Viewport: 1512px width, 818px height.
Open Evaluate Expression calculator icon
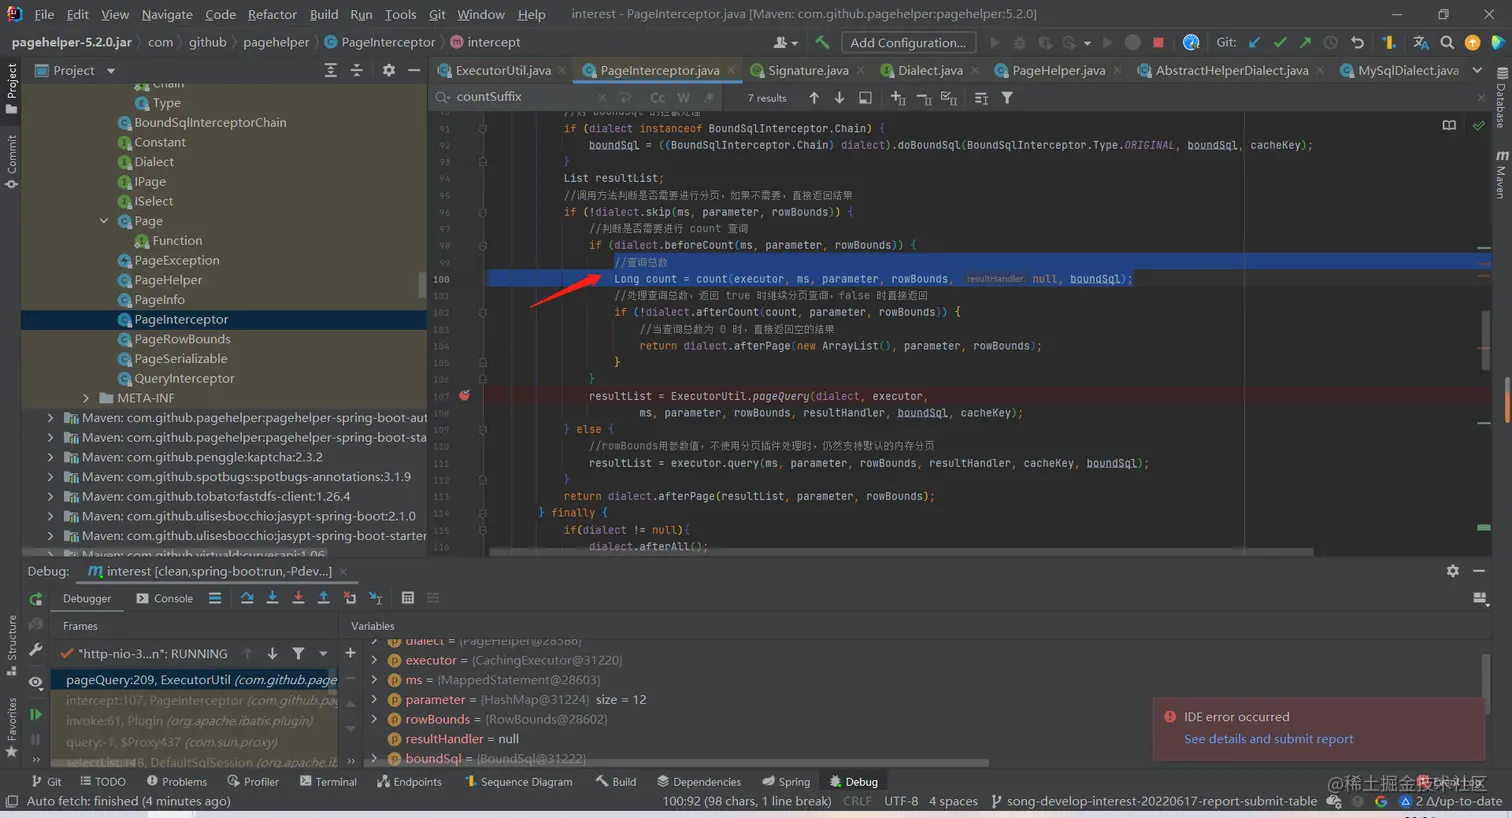407,598
